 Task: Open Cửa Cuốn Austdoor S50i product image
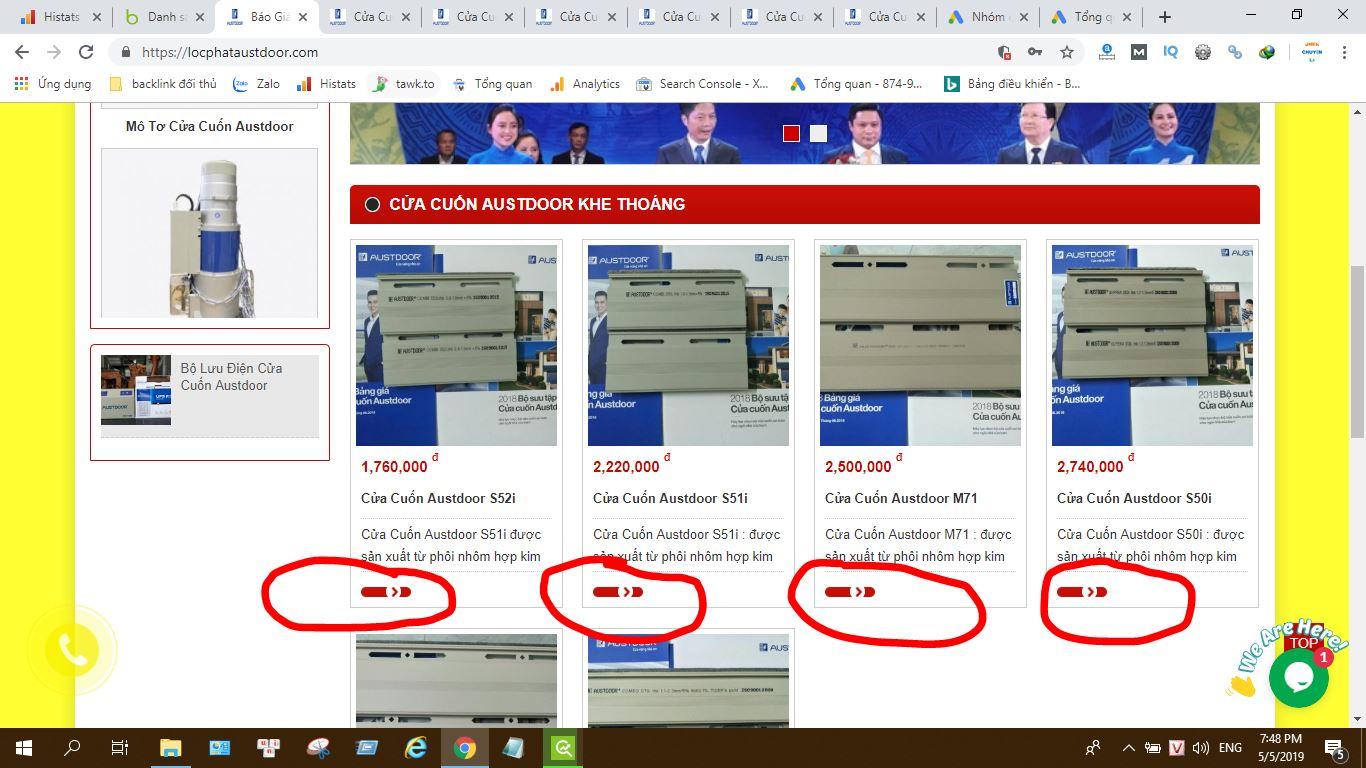click(1152, 345)
